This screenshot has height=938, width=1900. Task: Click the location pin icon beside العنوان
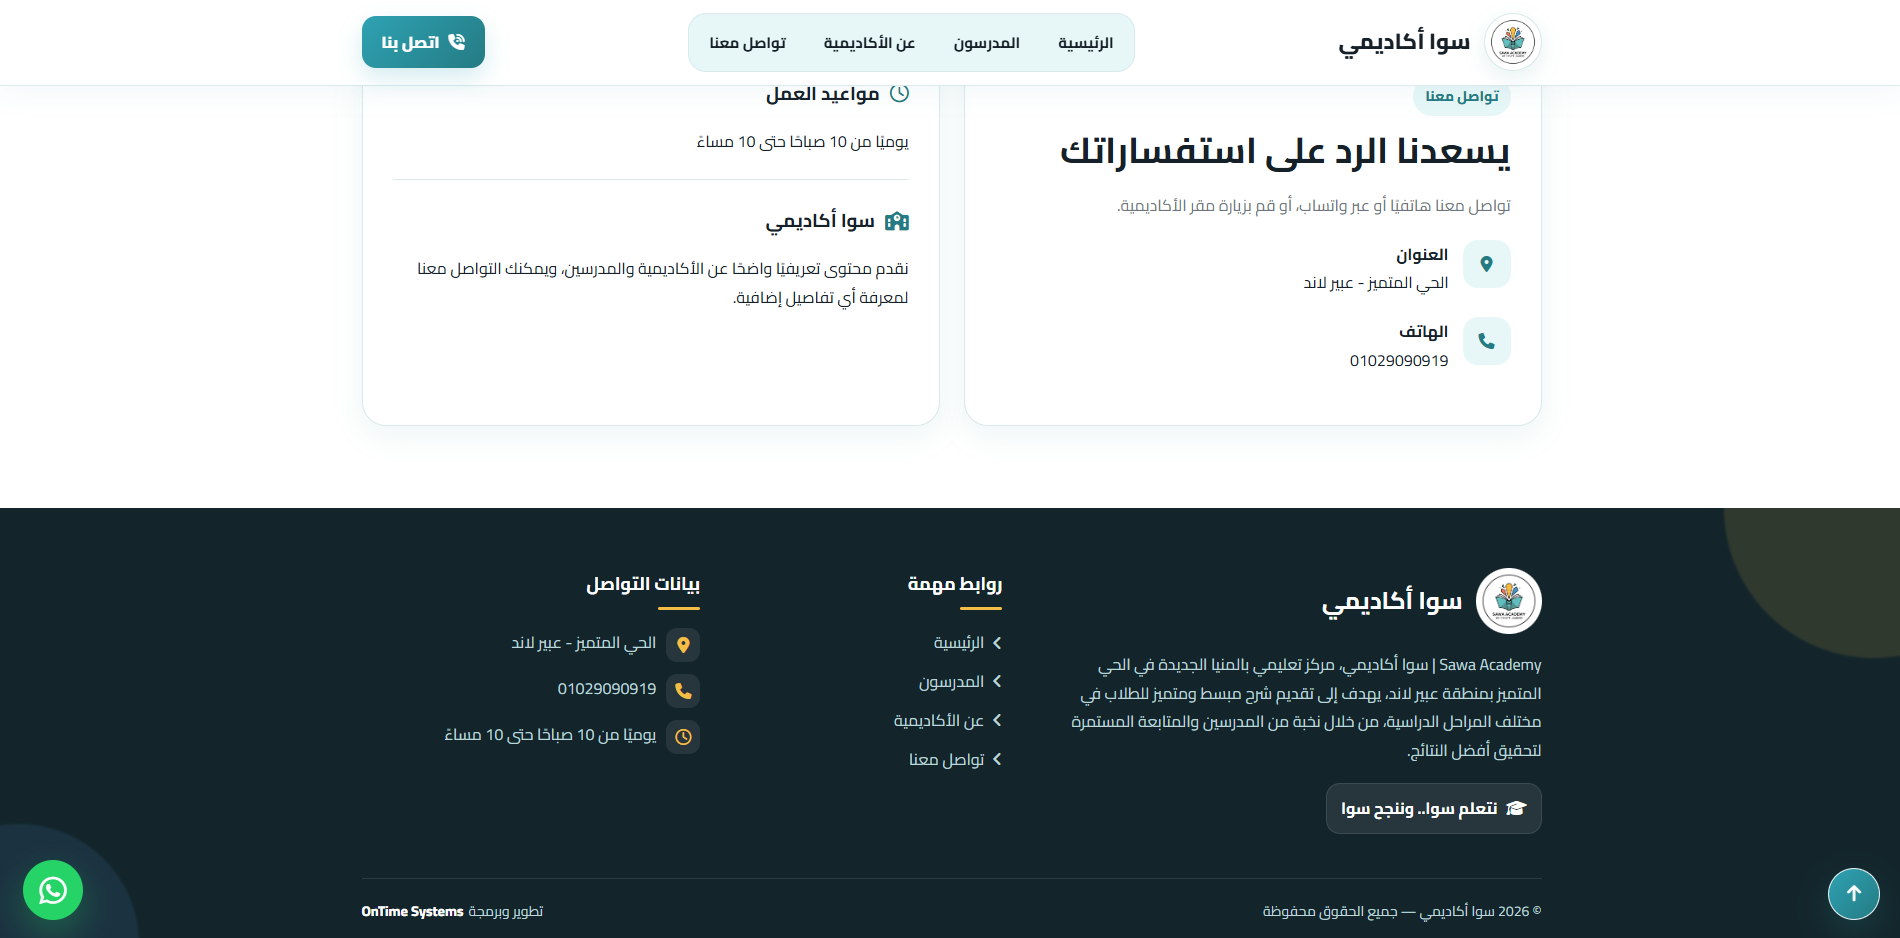click(1486, 264)
